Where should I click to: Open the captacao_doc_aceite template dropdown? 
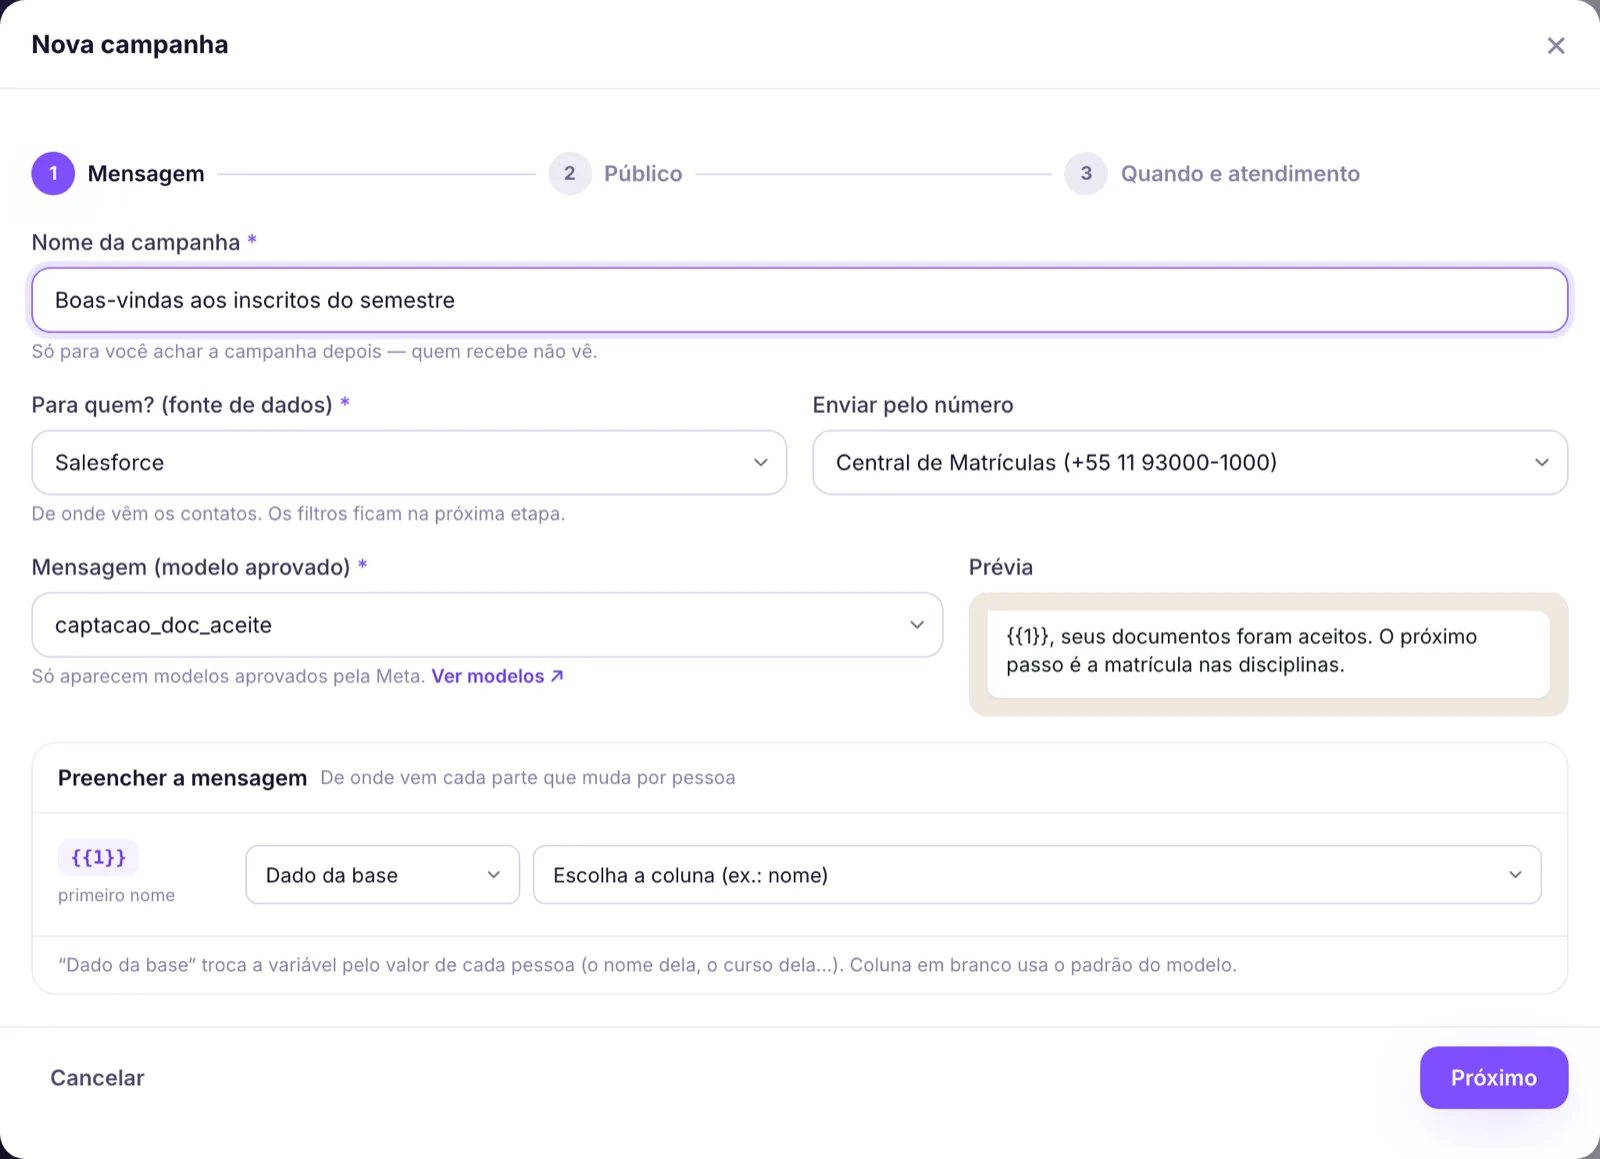(x=487, y=625)
